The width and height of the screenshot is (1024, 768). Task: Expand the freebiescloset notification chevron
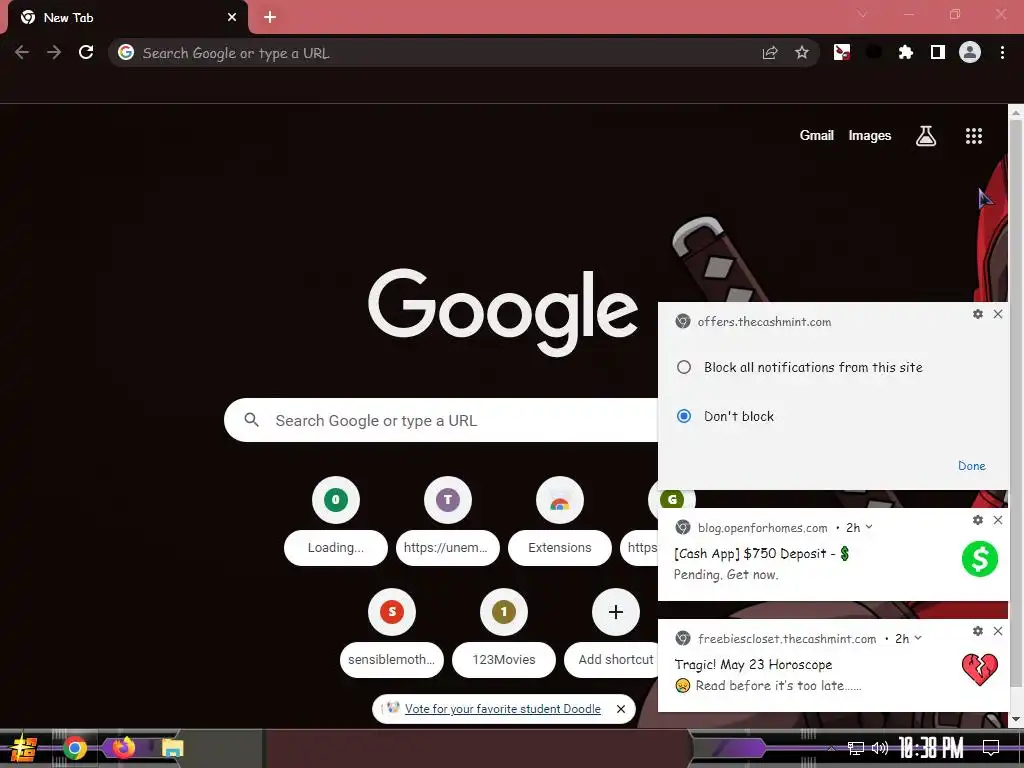tap(918, 638)
